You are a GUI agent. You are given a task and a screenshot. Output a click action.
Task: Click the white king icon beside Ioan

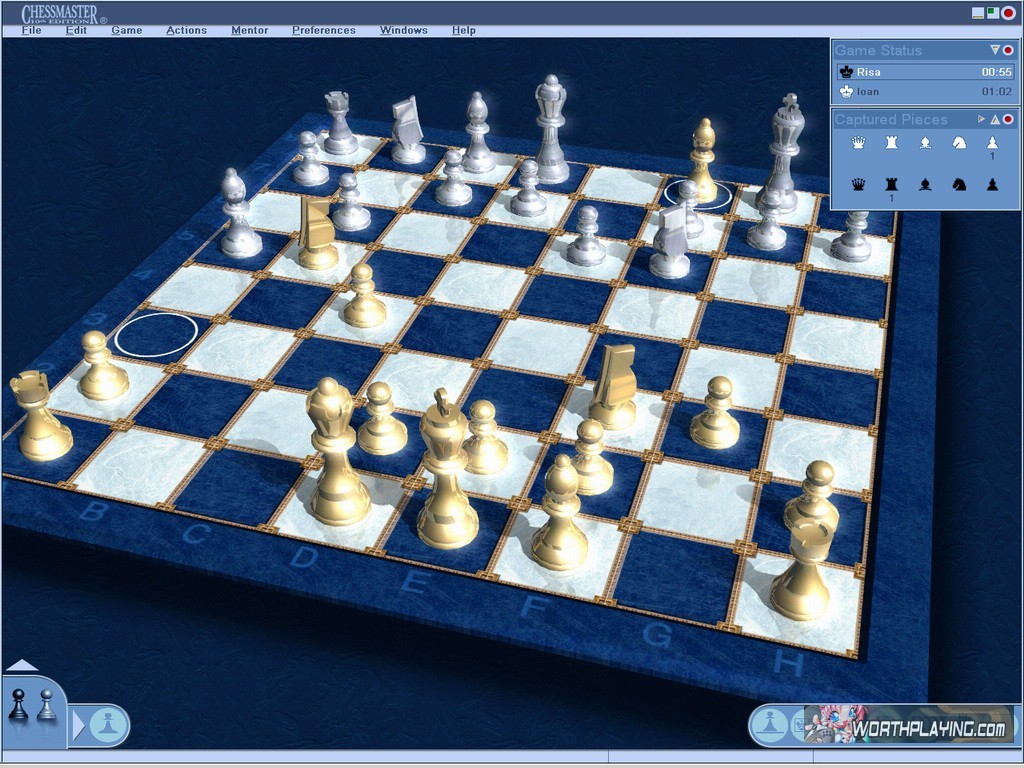[x=846, y=92]
